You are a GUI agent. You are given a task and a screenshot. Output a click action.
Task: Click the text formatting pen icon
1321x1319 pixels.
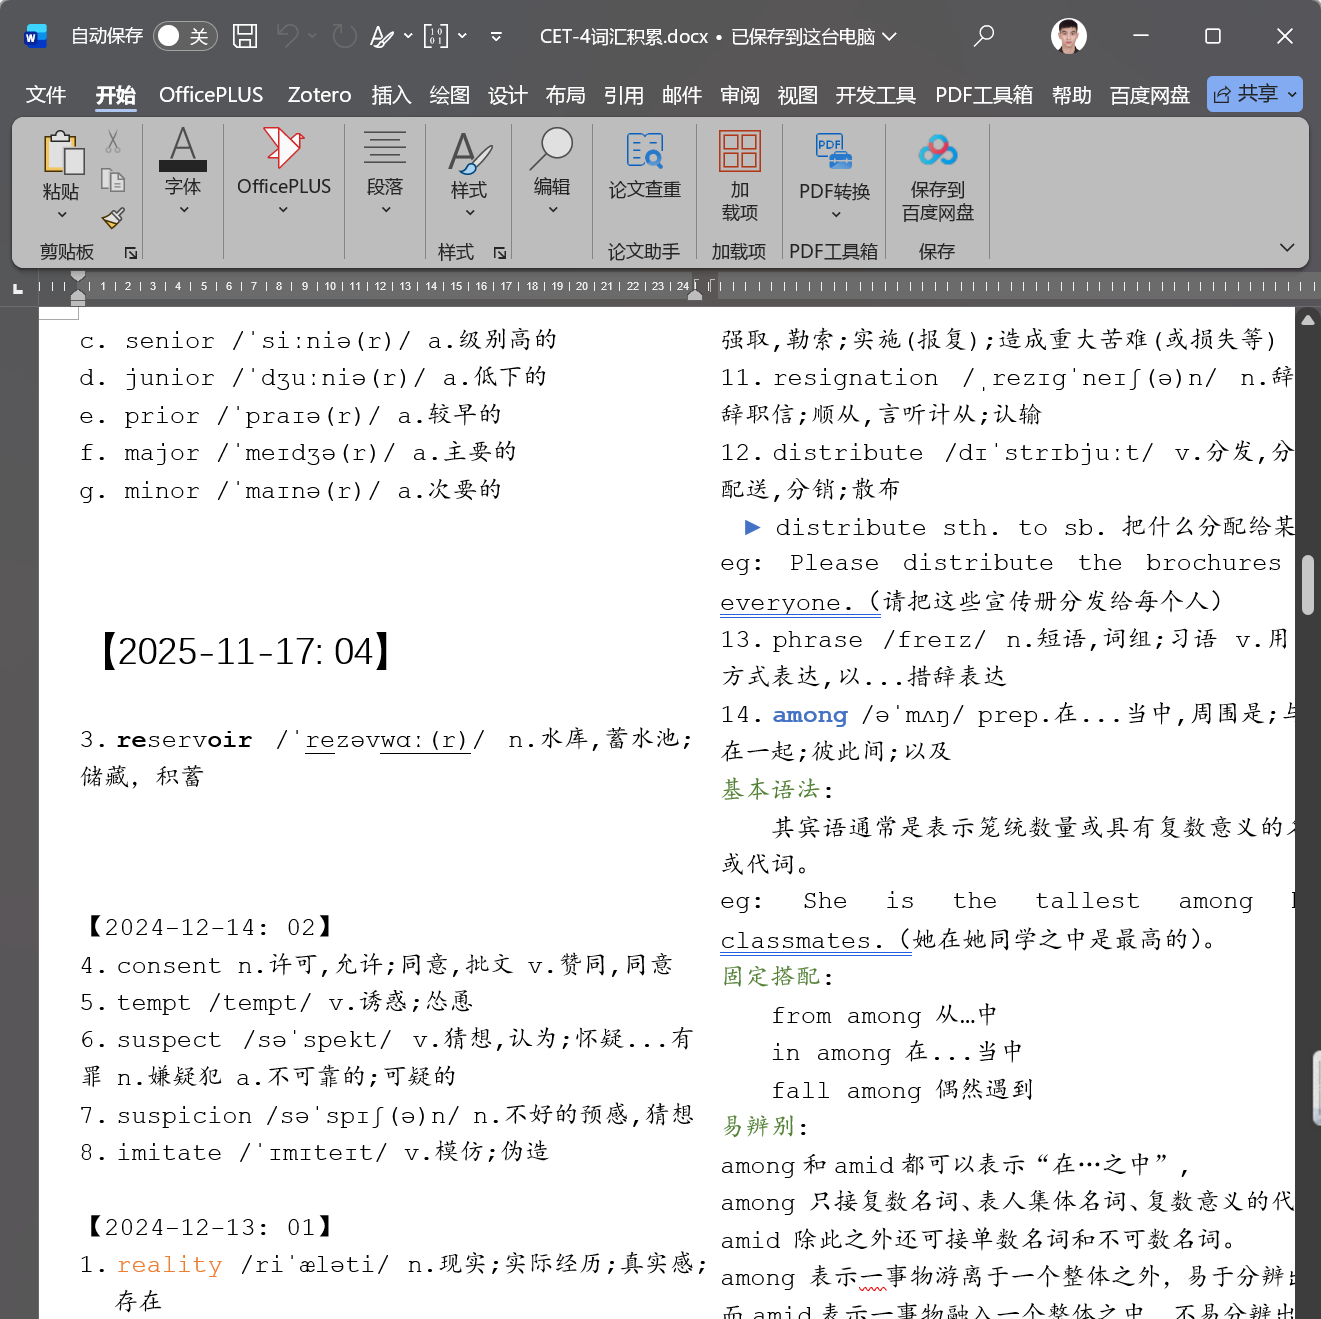(x=381, y=36)
